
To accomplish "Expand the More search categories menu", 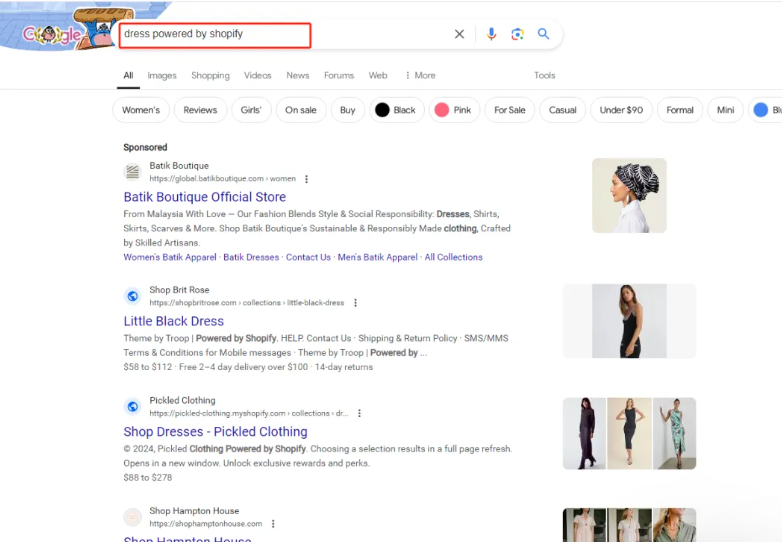I will (x=420, y=75).
